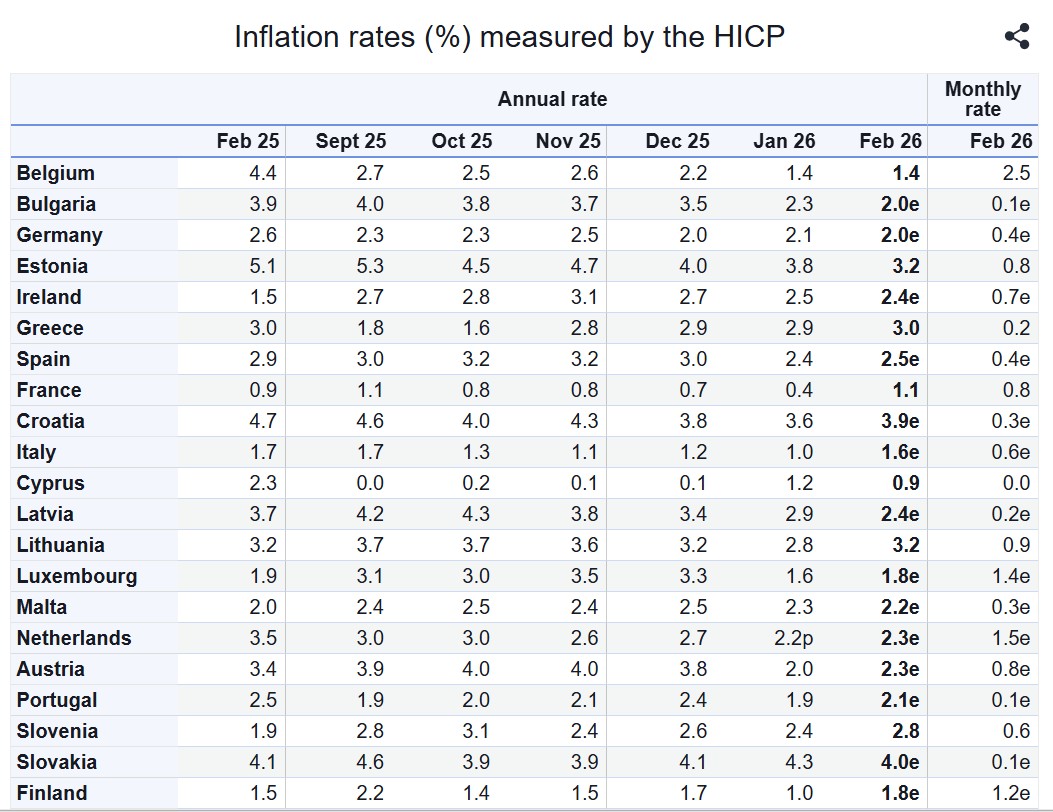Select the Luxembourg row label
This screenshot has width=1053, height=812.
pyautogui.click(x=77, y=576)
